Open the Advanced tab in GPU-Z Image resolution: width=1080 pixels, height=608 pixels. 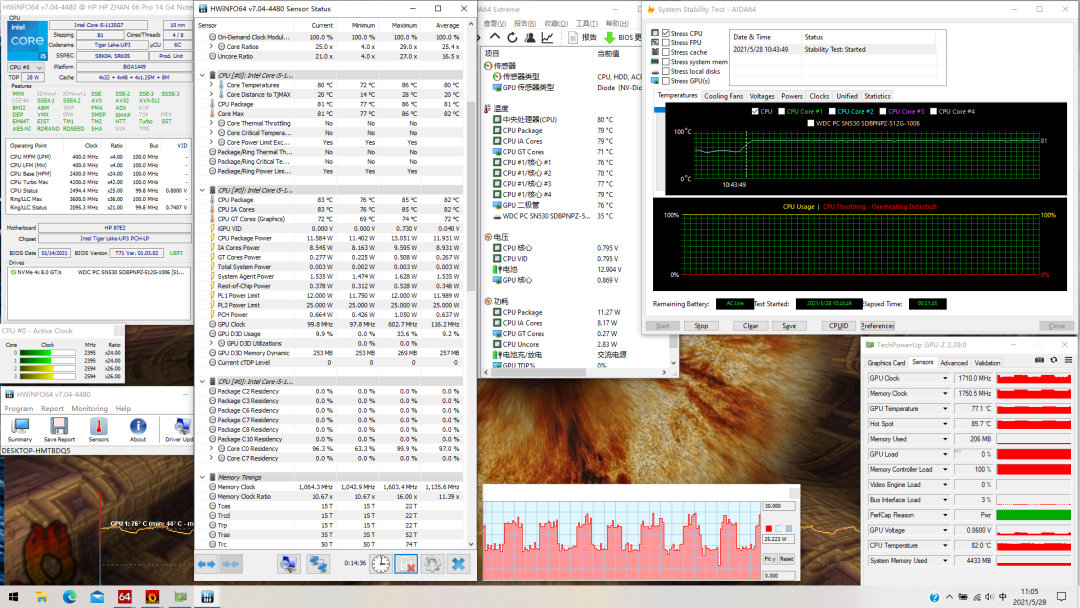pyautogui.click(x=953, y=363)
